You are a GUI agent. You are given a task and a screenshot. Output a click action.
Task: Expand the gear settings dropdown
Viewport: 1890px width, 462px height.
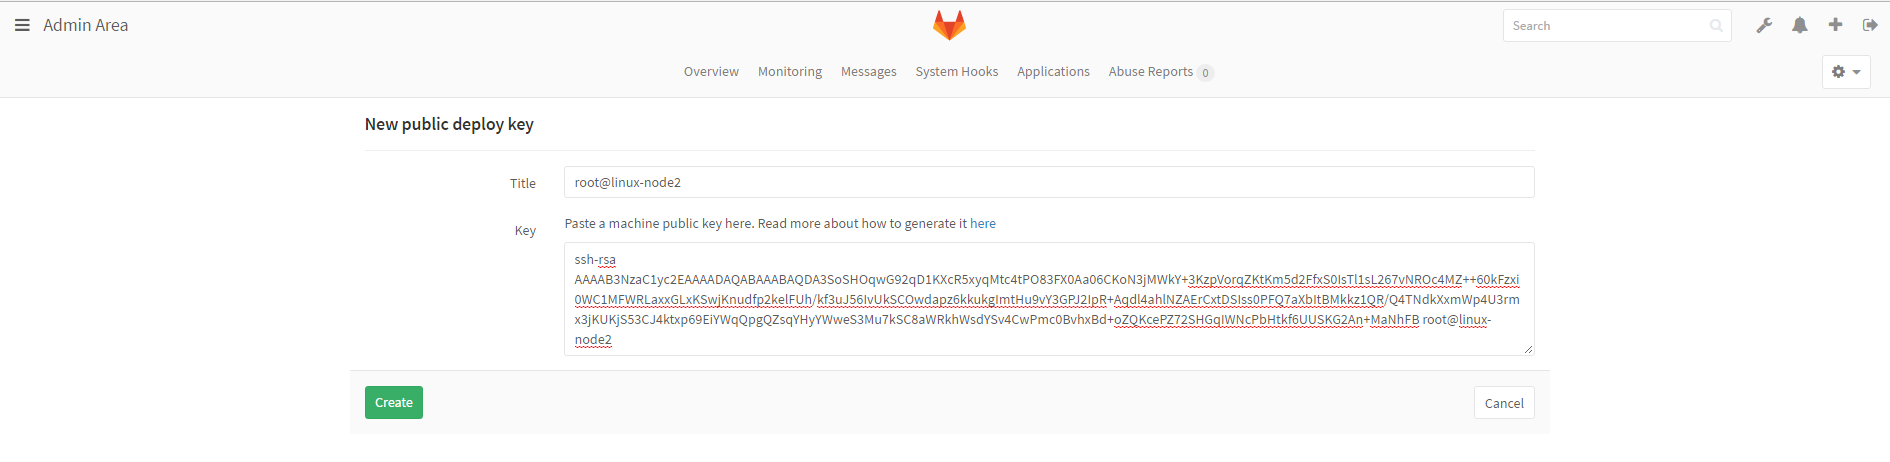pos(1845,72)
